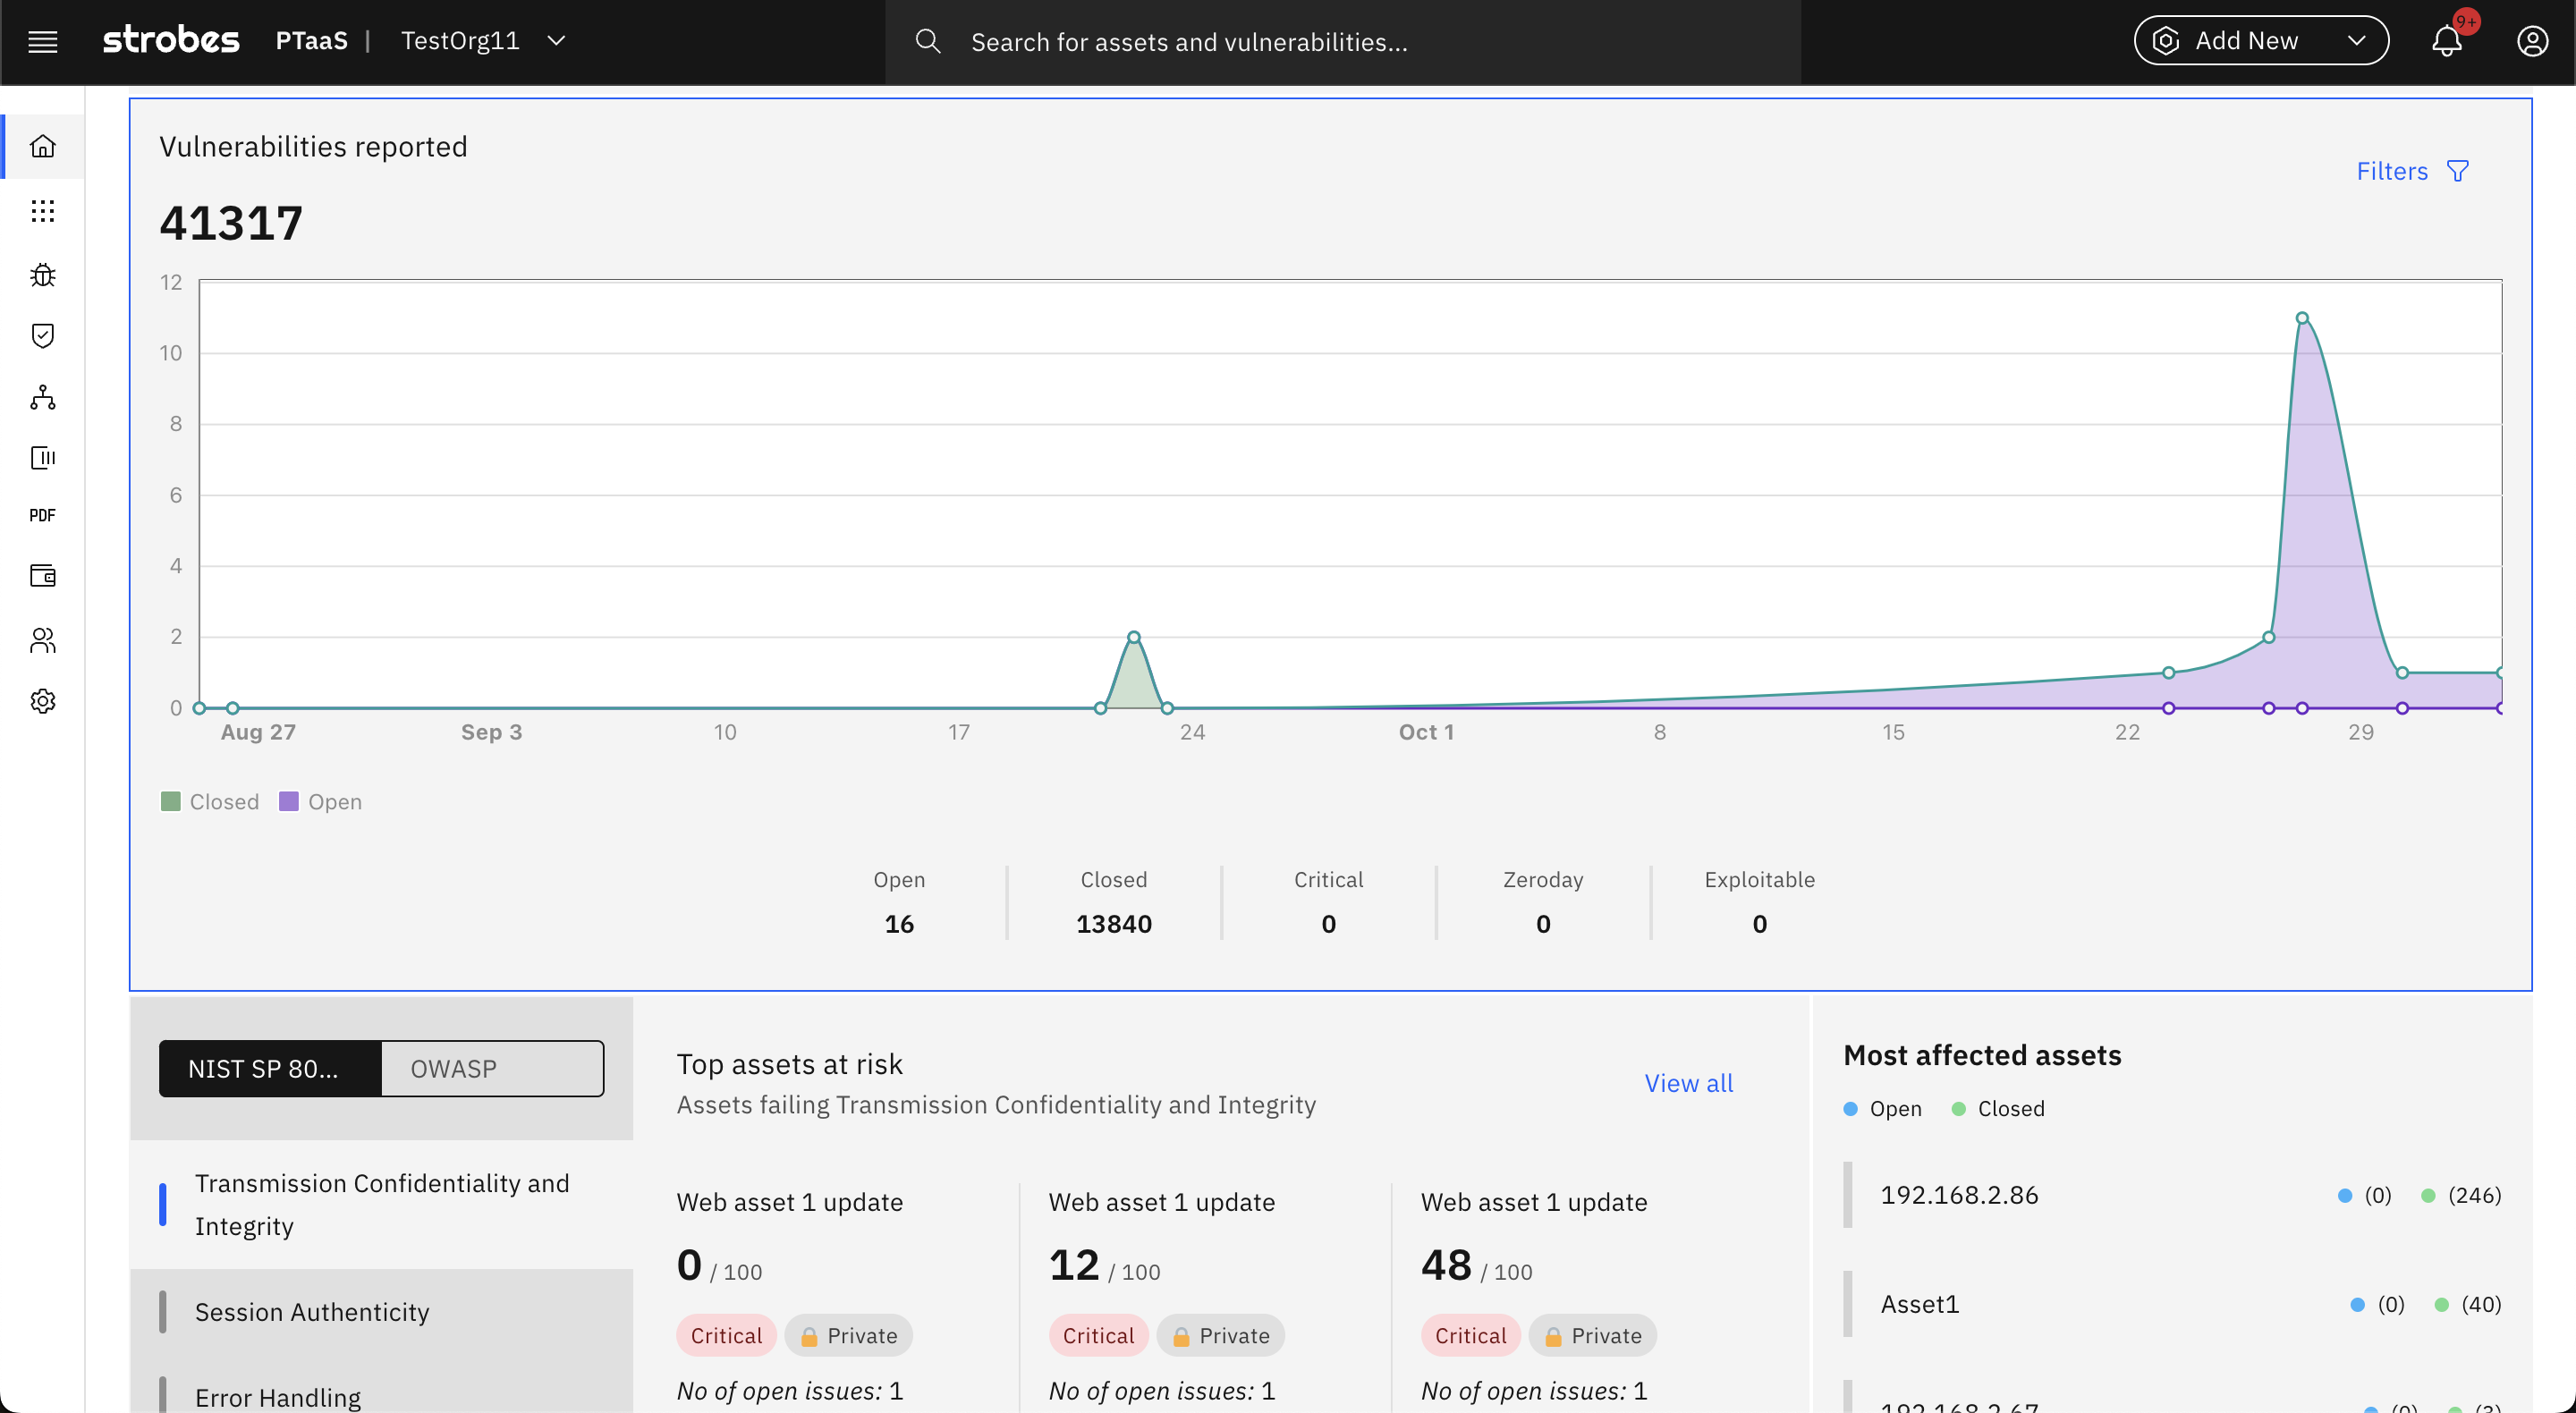Open the settings gear sidebar icon

tap(42, 701)
